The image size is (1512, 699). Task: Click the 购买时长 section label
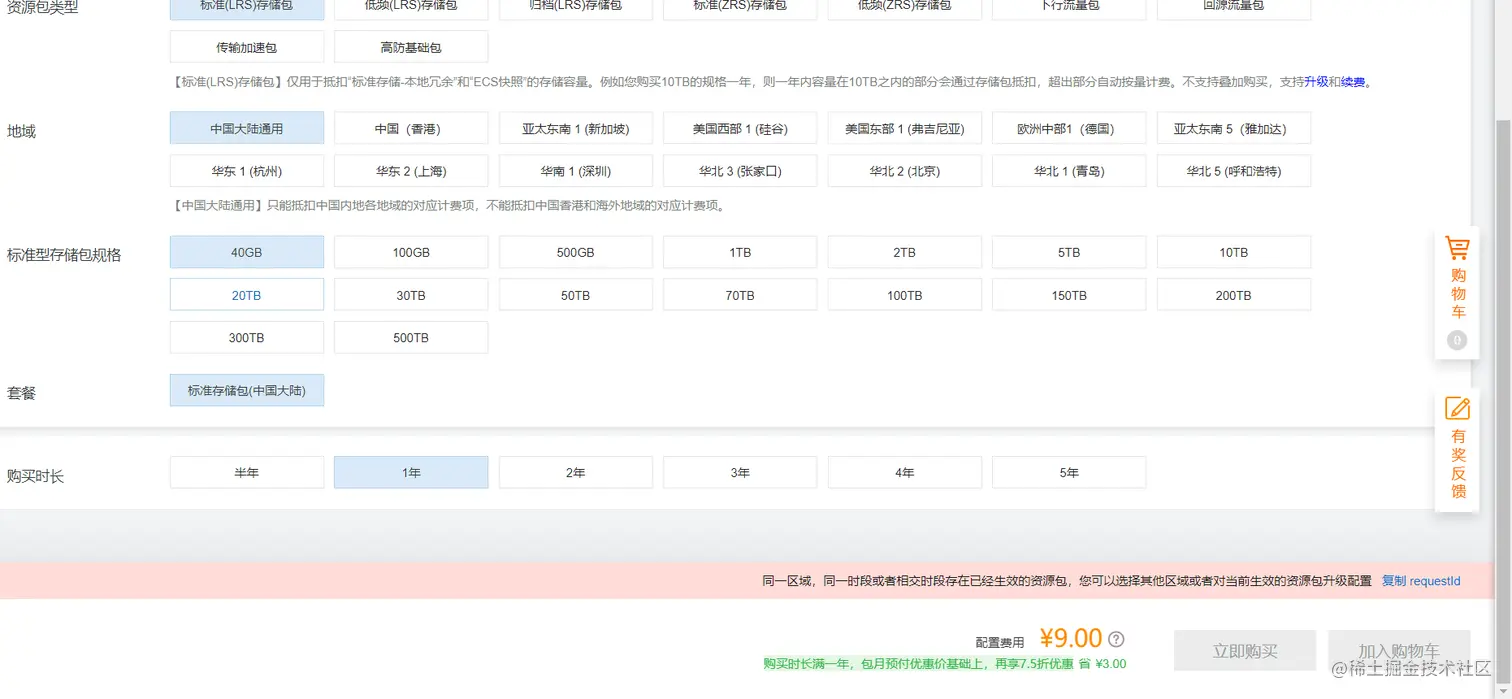click(35, 476)
